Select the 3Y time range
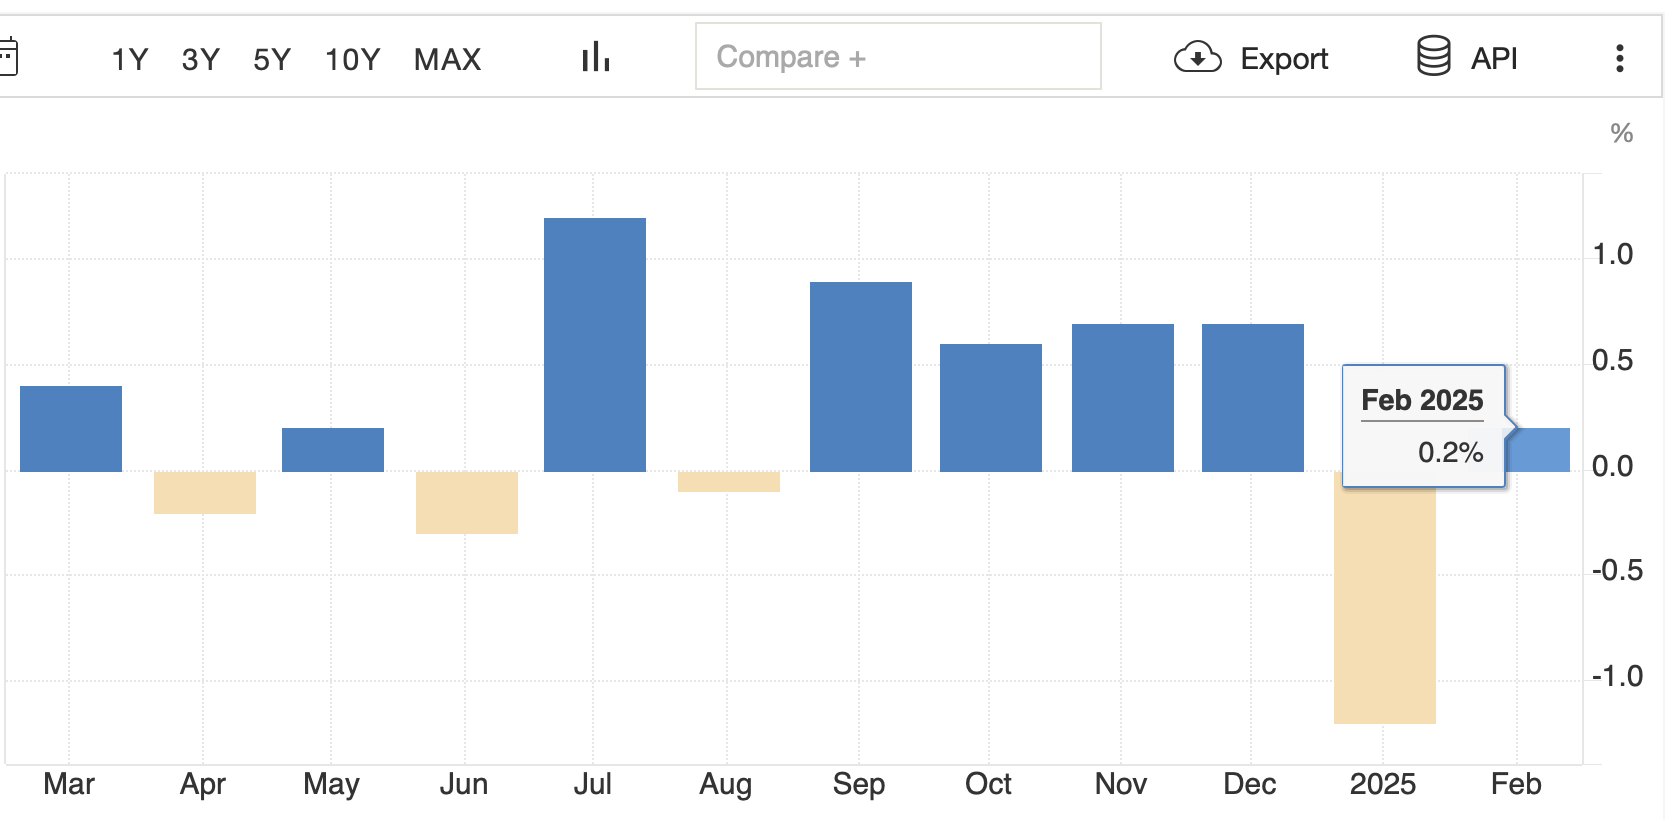The height and width of the screenshot is (820, 1674). pos(200,60)
